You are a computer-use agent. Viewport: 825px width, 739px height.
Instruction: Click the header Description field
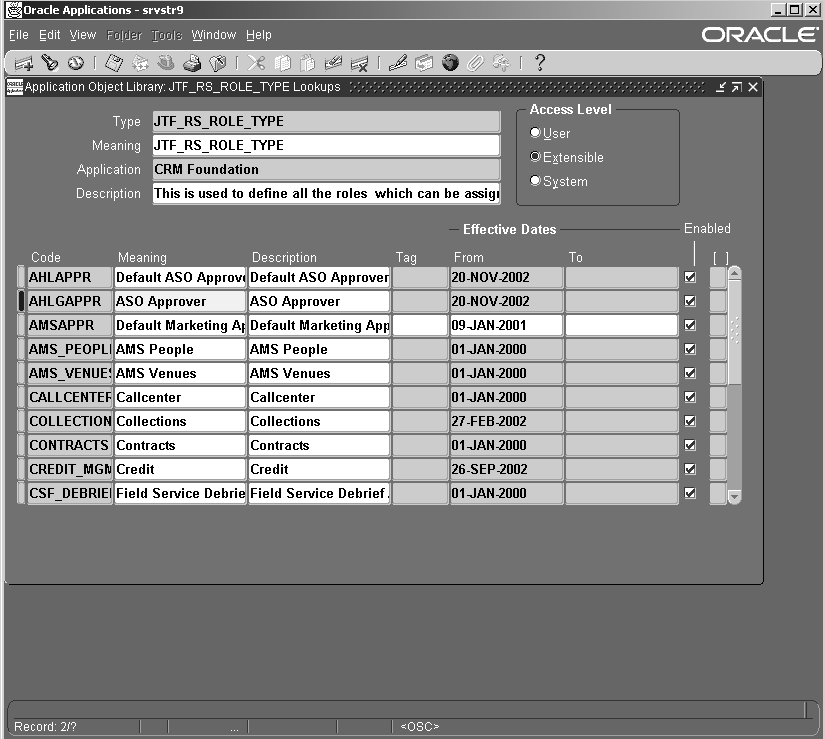(326, 194)
